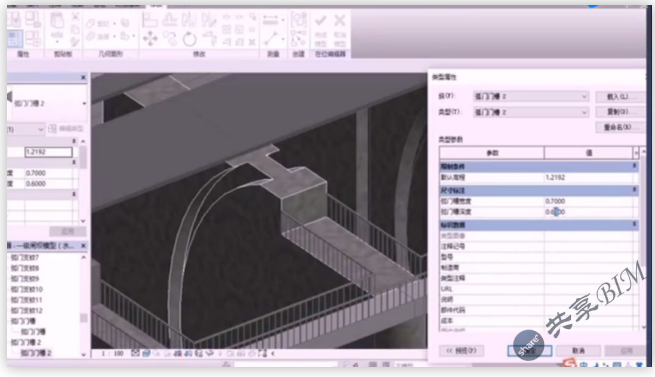Click the Apply button in Properties palette
This screenshot has height=377, width=655.
(68, 231)
